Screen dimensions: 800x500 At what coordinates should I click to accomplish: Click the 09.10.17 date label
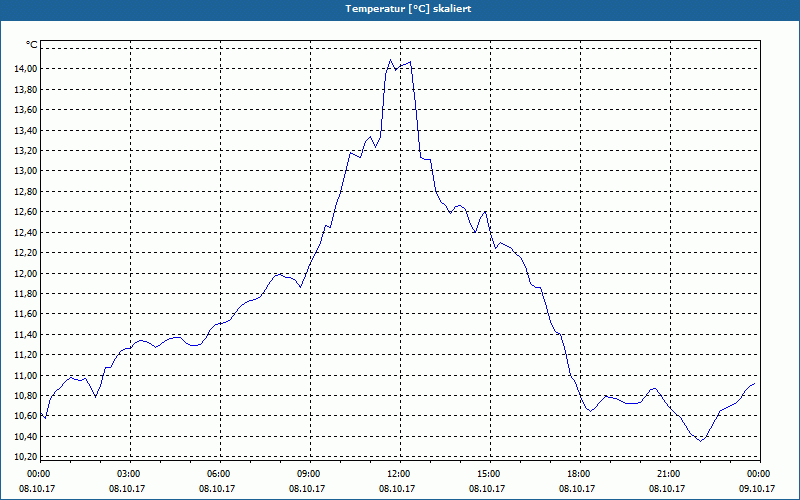coord(757,488)
